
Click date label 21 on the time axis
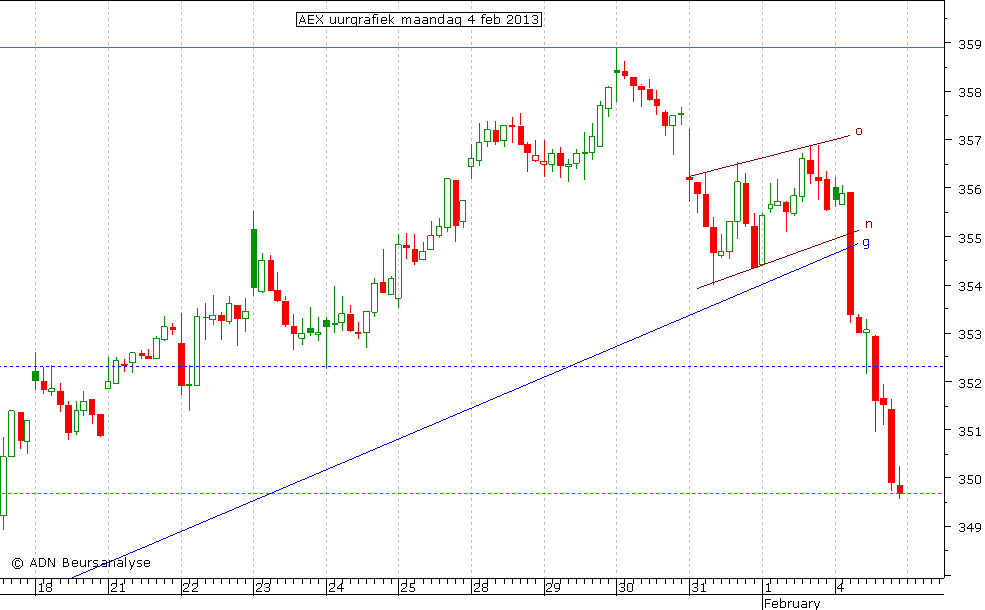(x=117, y=588)
